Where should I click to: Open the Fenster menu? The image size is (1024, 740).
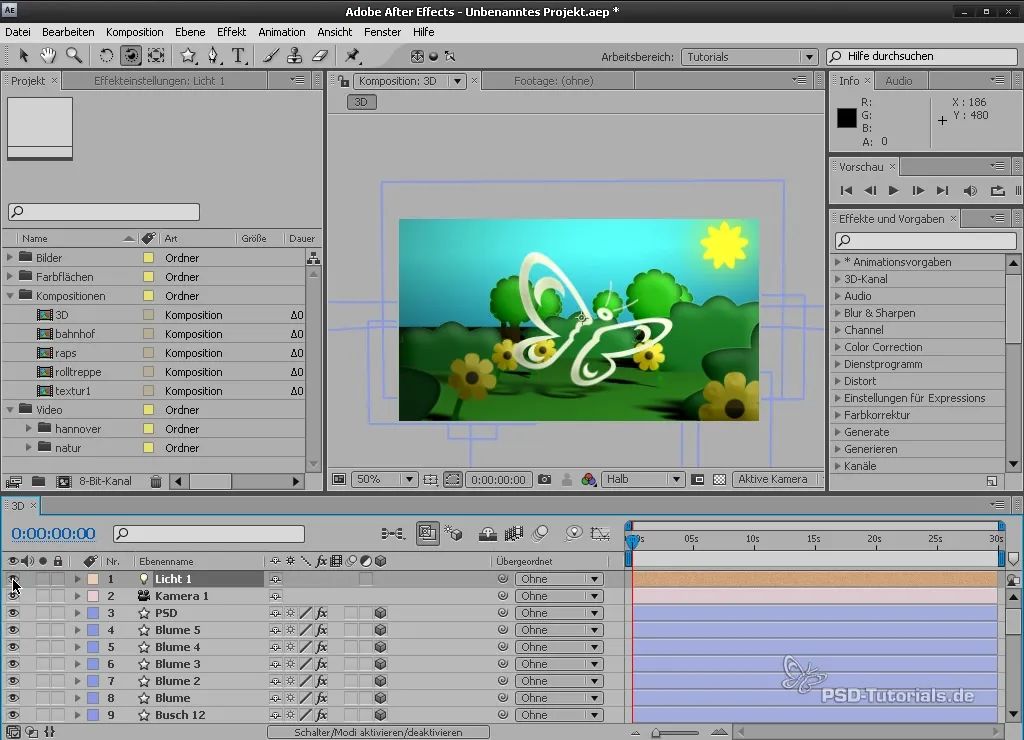tap(382, 32)
